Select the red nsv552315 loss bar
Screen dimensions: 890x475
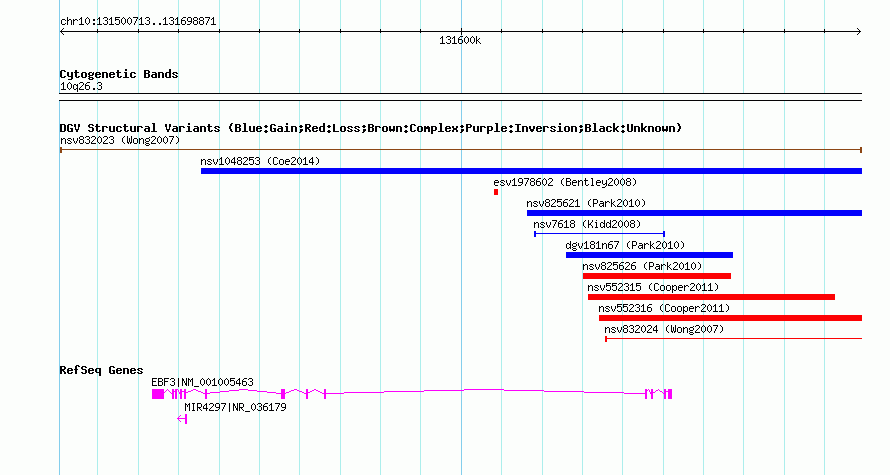[711, 297]
